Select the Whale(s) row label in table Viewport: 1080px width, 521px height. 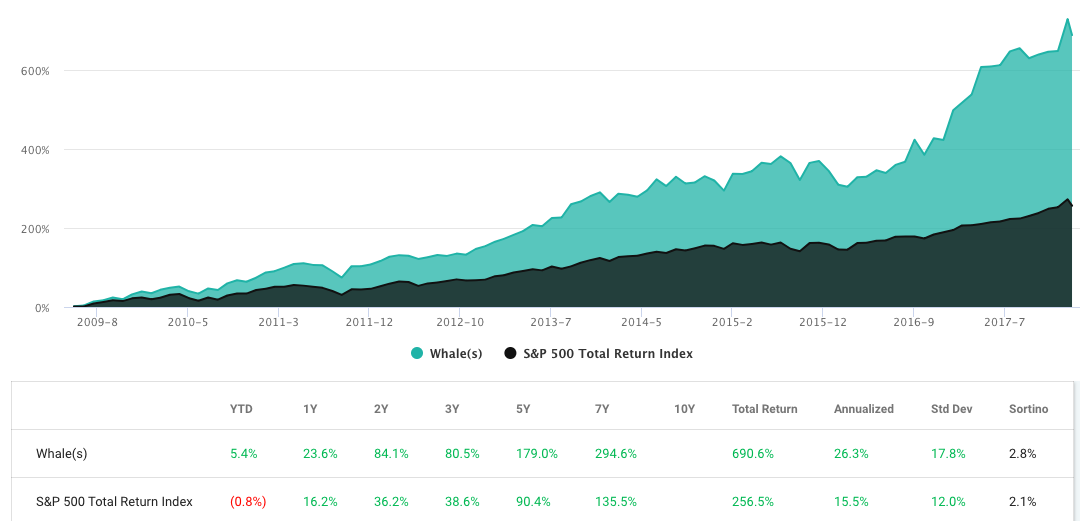[60, 453]
